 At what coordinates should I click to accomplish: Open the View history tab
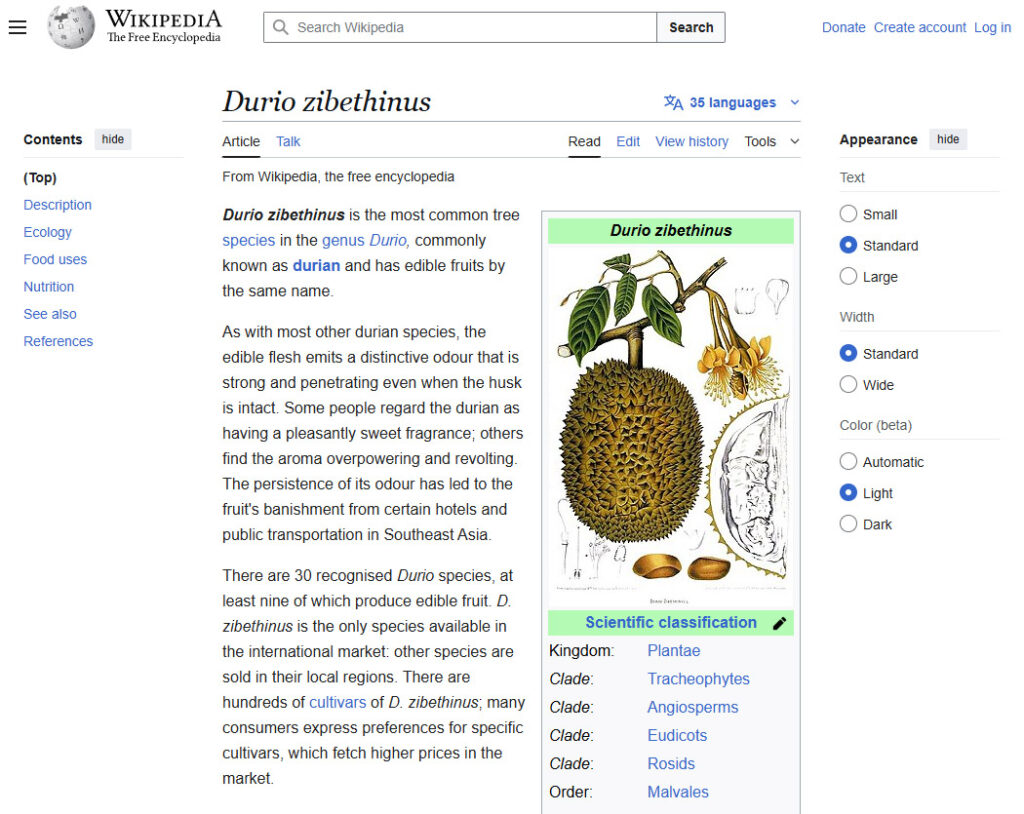(x=691, y=141)
